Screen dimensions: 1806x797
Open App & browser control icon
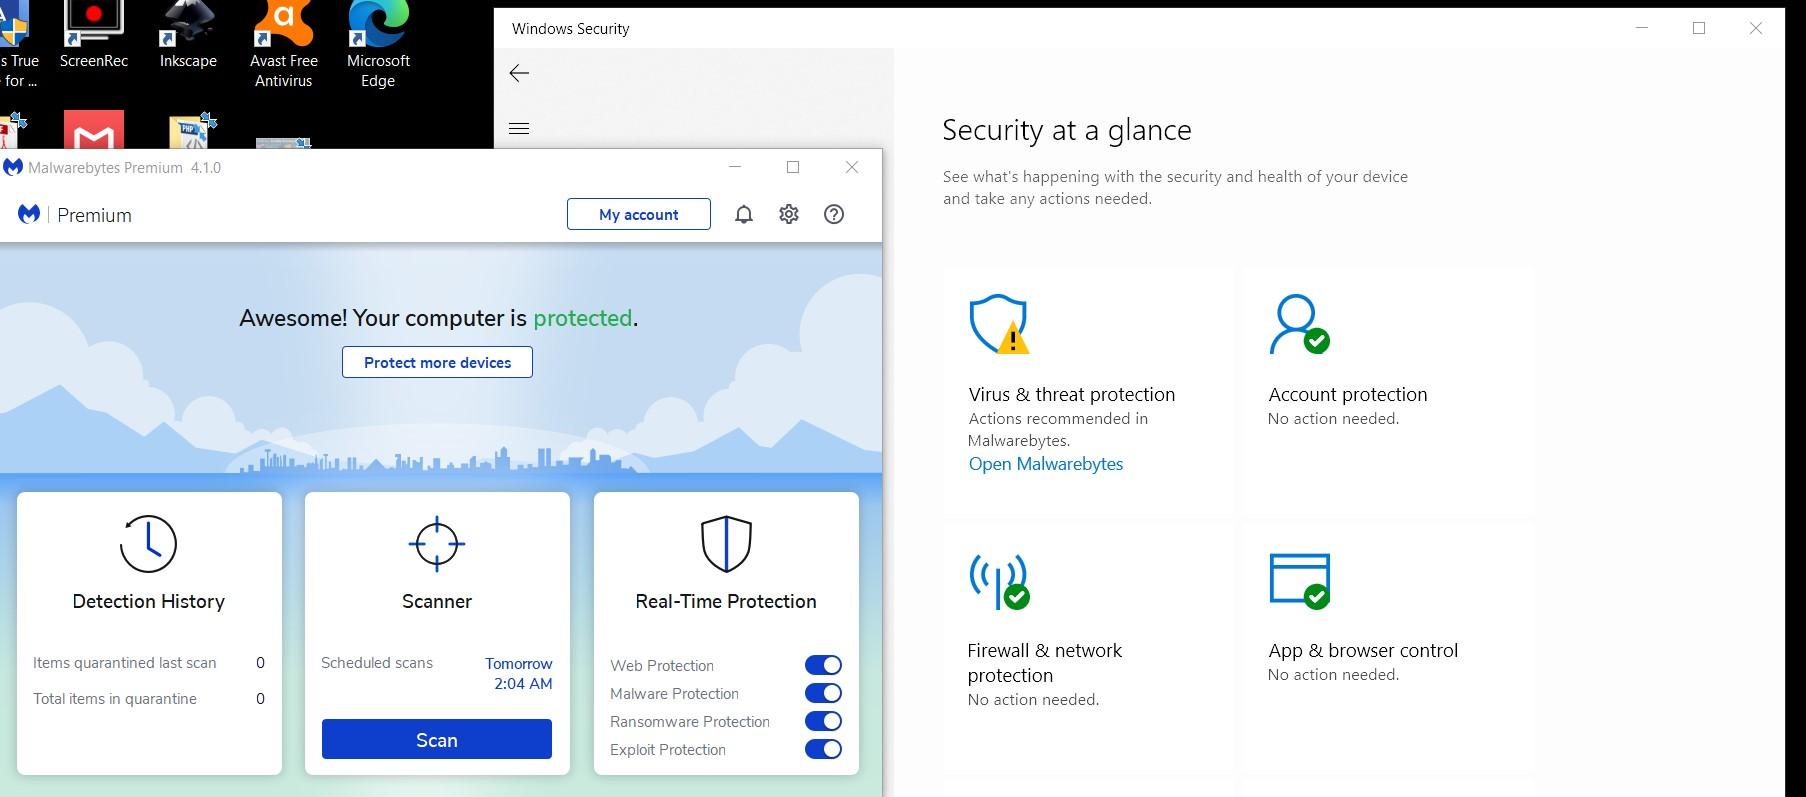click(1299, 581)
